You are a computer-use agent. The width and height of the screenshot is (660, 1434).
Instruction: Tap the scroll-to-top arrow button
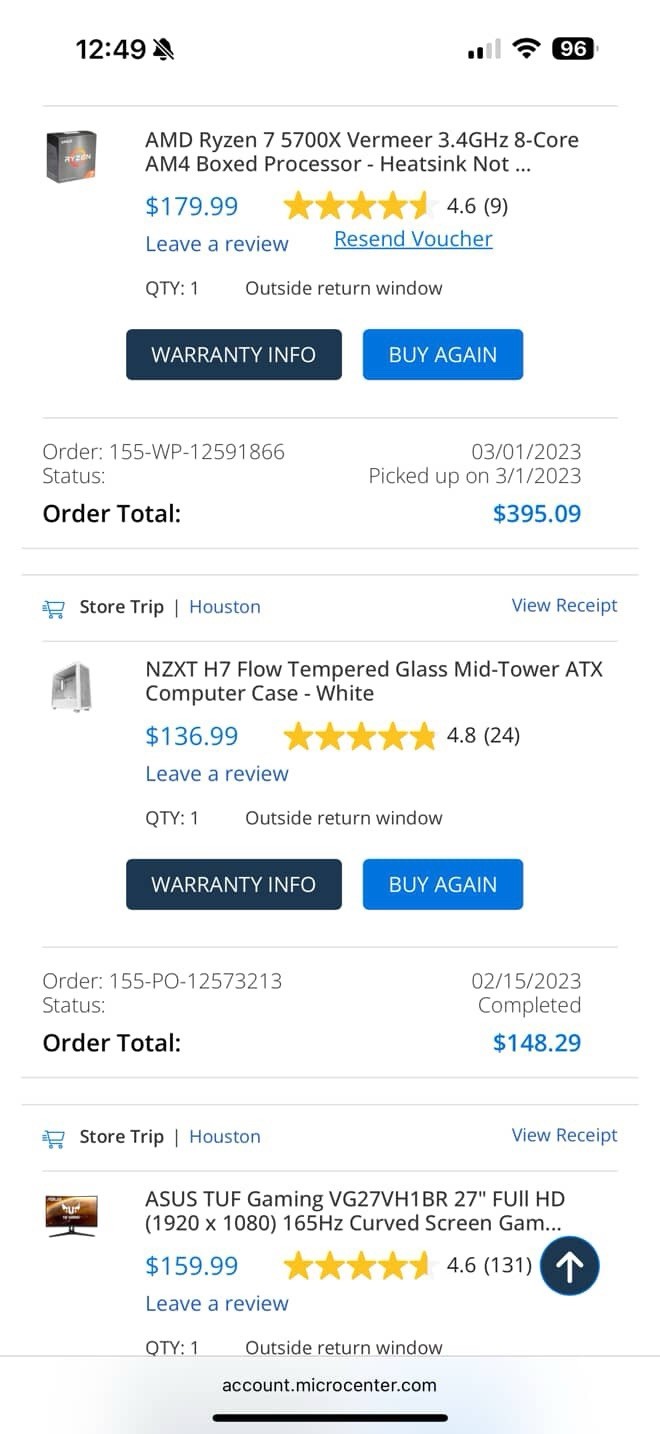[569, 1266]
